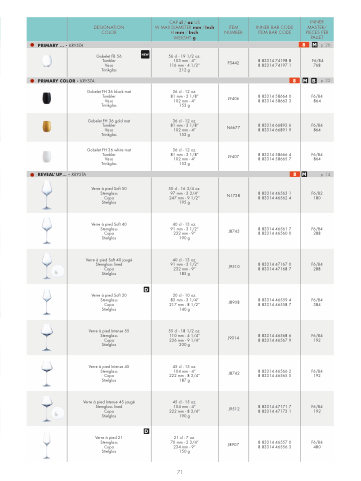Click the ITEM NUMBER column header
This screenshot has width=361, height=481.
pyautogui.click(x=233, y=30)
